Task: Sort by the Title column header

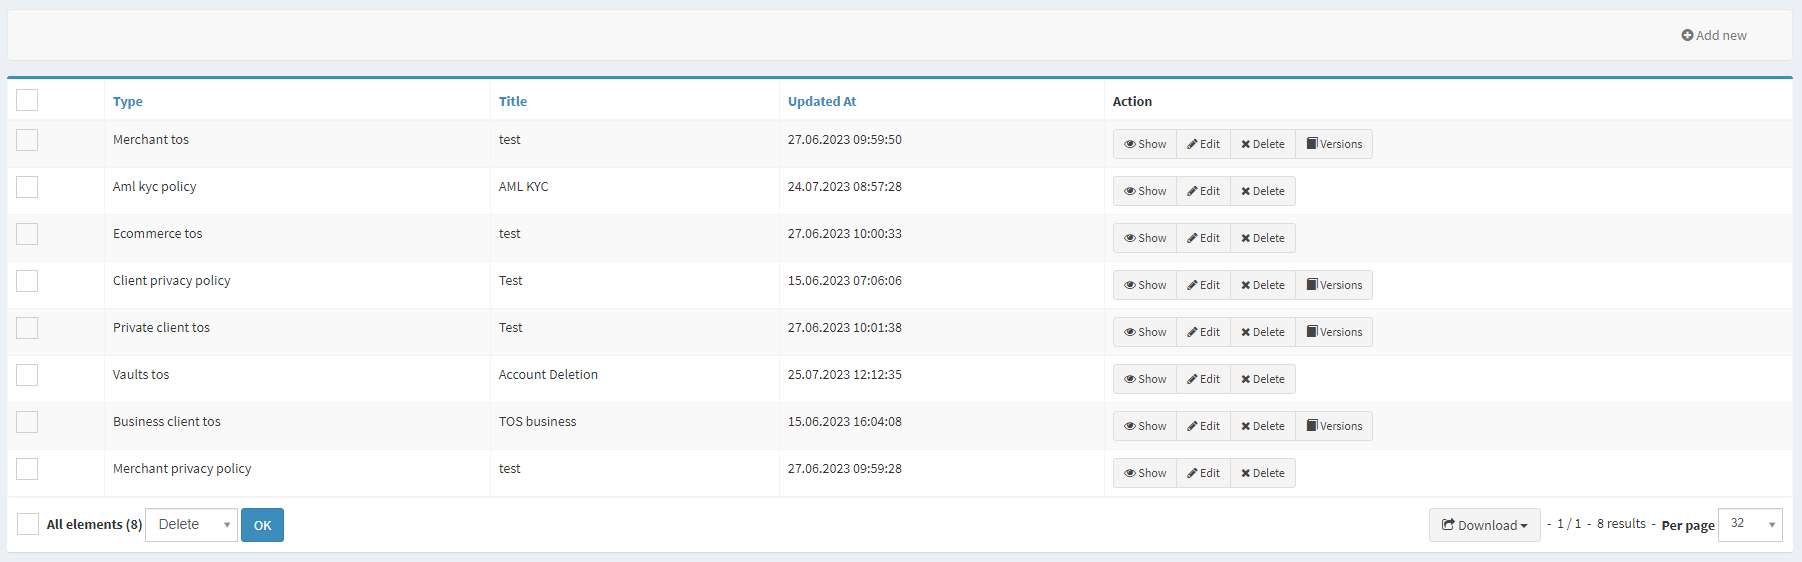Action: pyautogui.click(x=513, y=102)
